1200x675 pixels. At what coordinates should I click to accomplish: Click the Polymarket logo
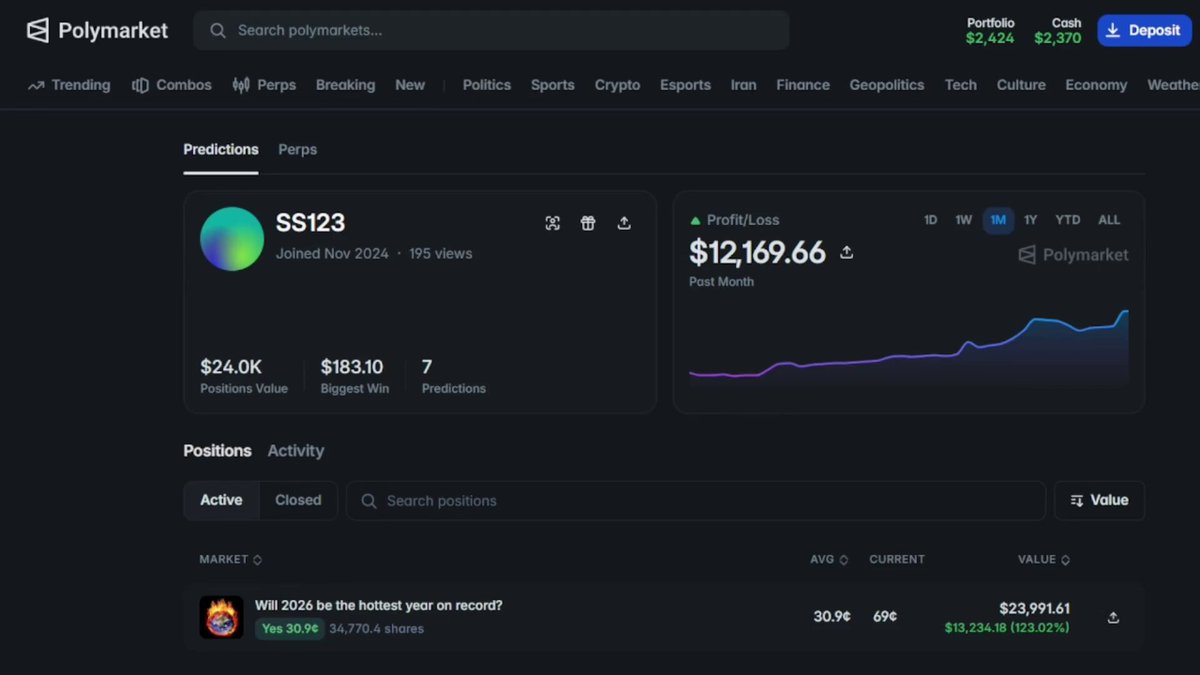tap(97, 30)
